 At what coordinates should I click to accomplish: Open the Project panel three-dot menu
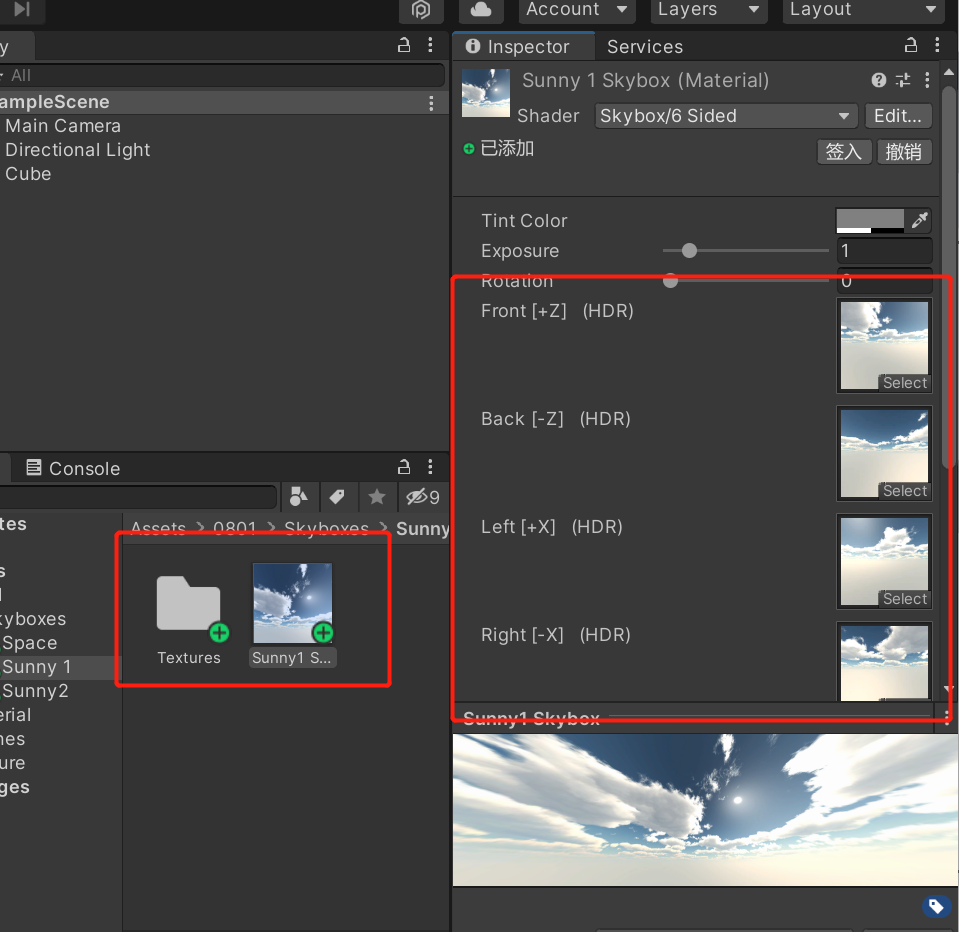point(431,467)
